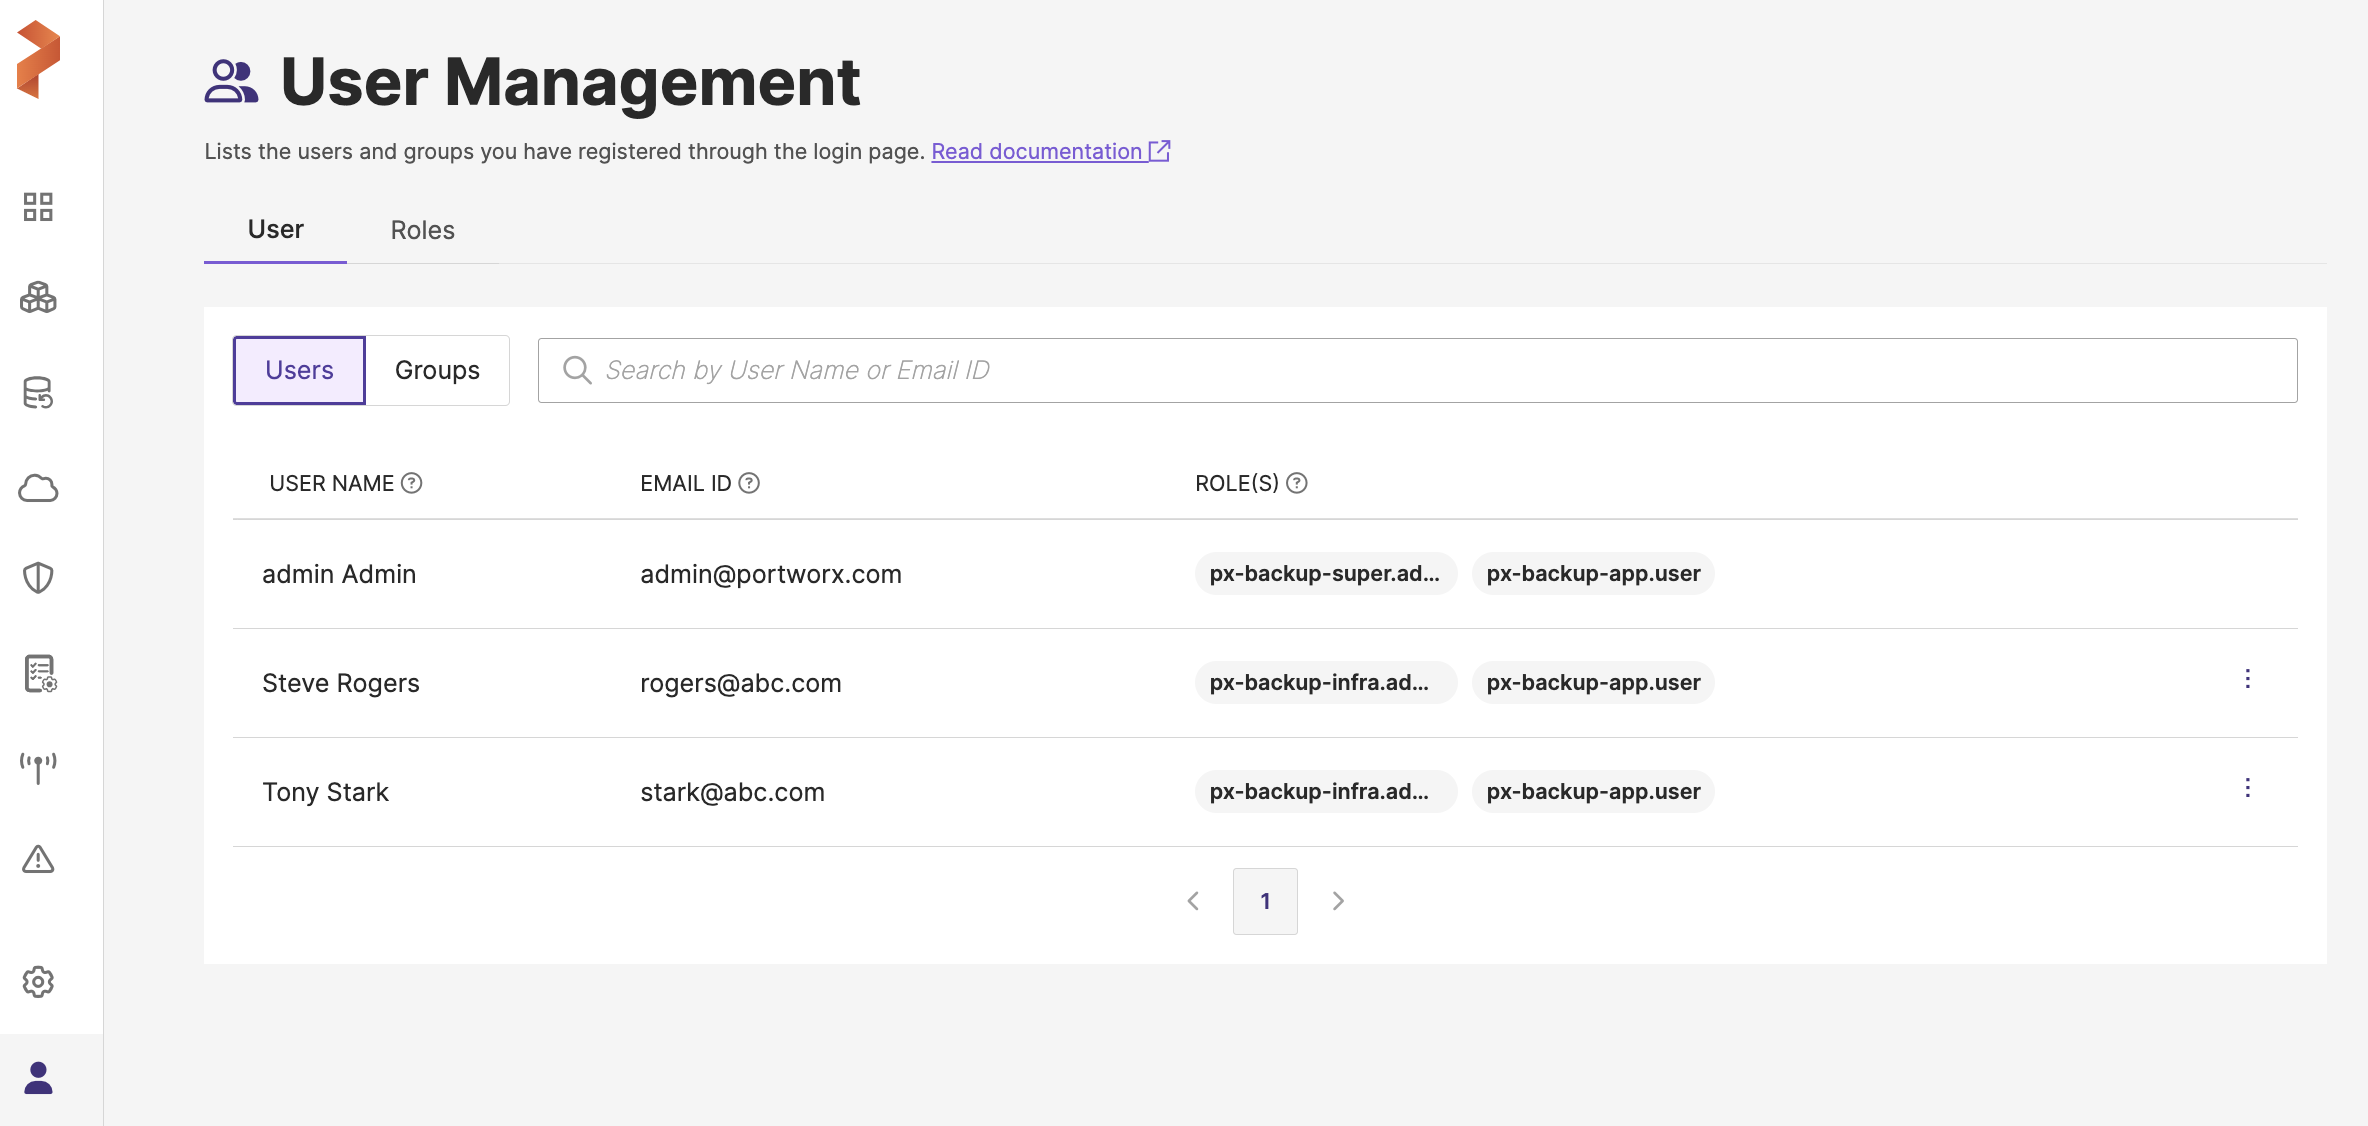Go to the next page arrow
The image size is (2368, 1126).
click(1338, 901)
